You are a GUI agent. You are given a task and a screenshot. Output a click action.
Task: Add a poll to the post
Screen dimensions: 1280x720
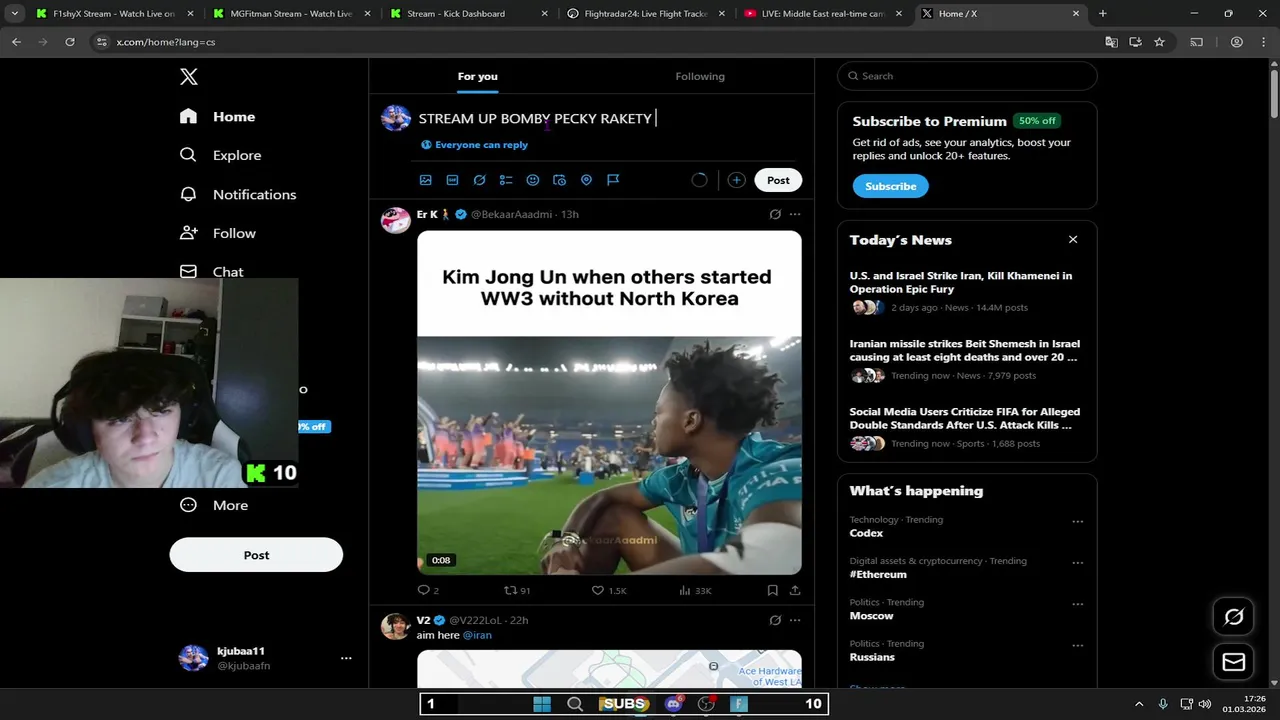click(506, 180)
